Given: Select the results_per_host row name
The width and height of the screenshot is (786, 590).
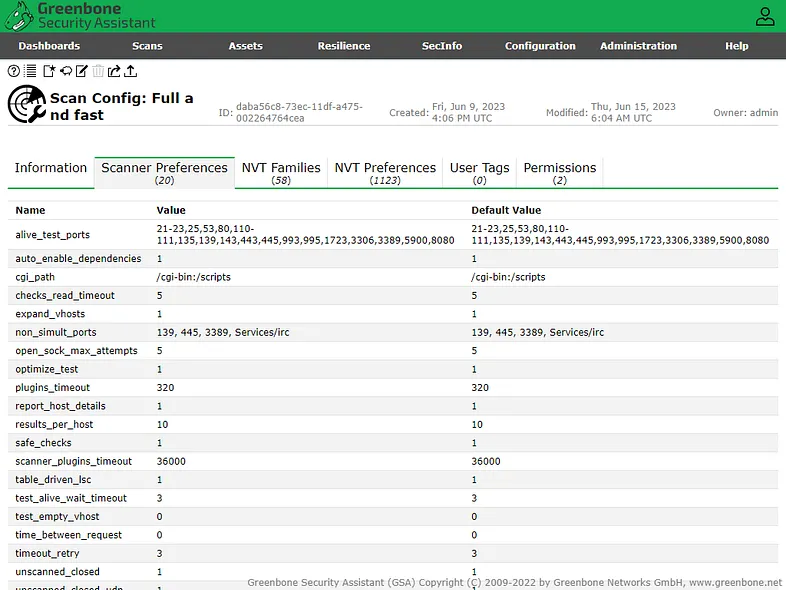Looking at the screenshot, I should click(x=54, y=425).
